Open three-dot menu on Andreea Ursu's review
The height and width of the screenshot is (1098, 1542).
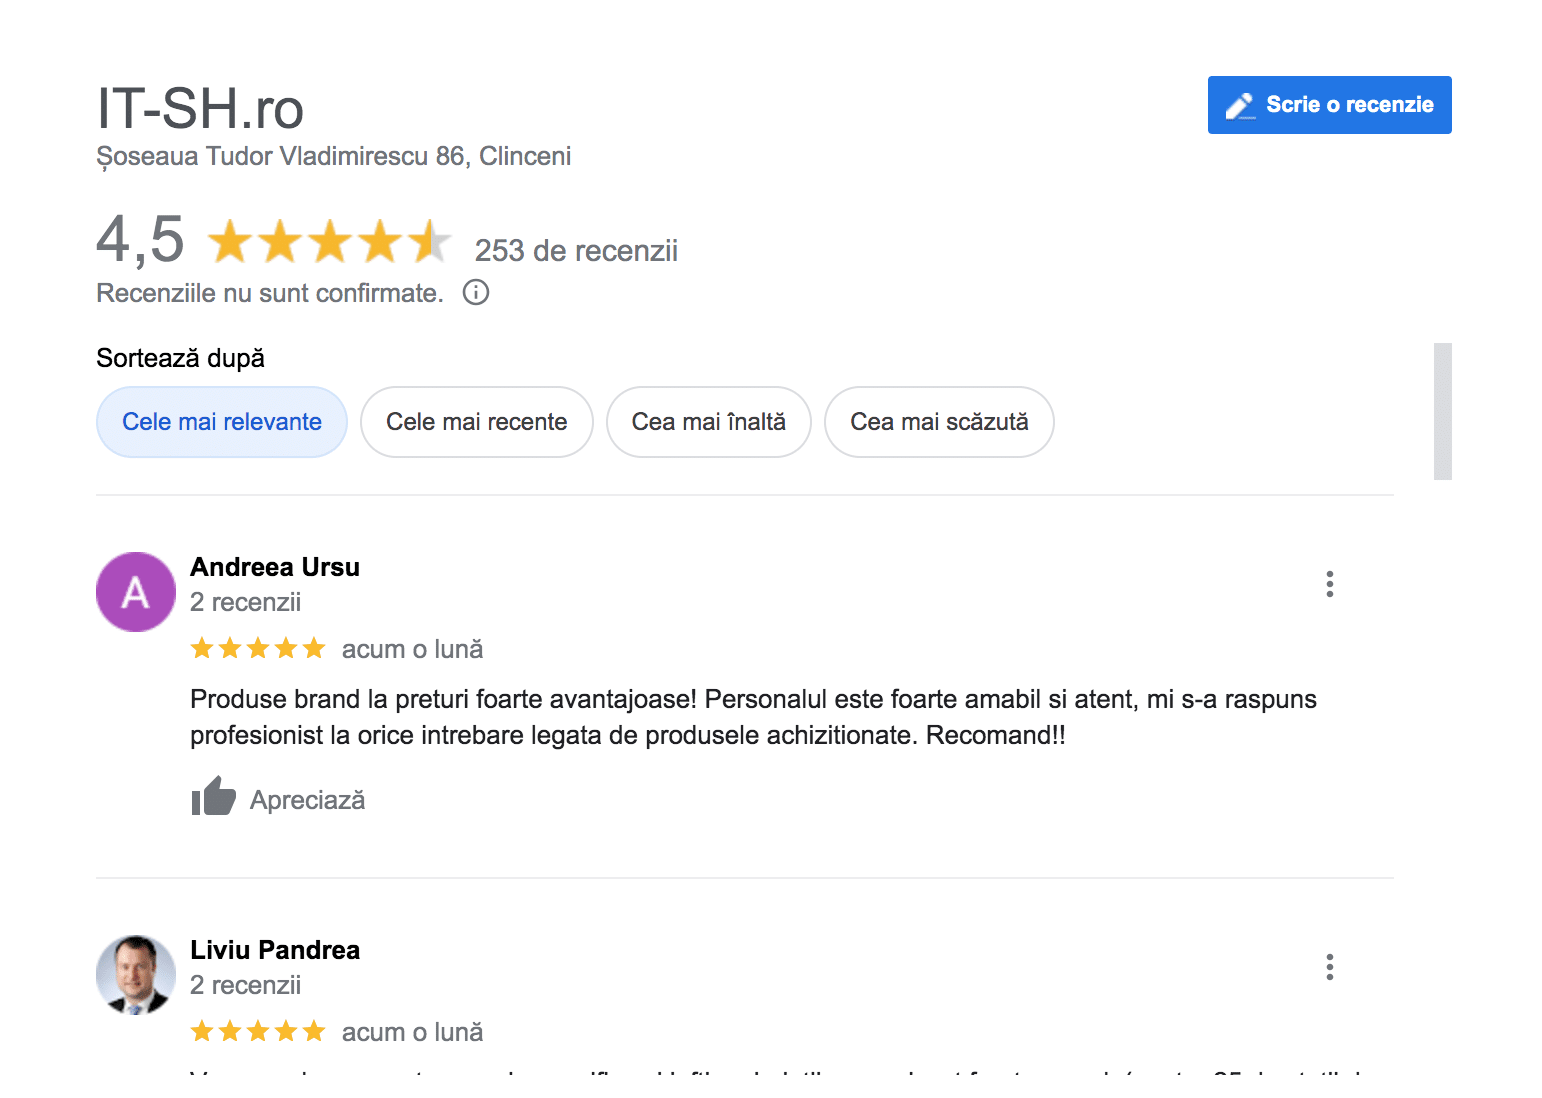coord(1329,584)
